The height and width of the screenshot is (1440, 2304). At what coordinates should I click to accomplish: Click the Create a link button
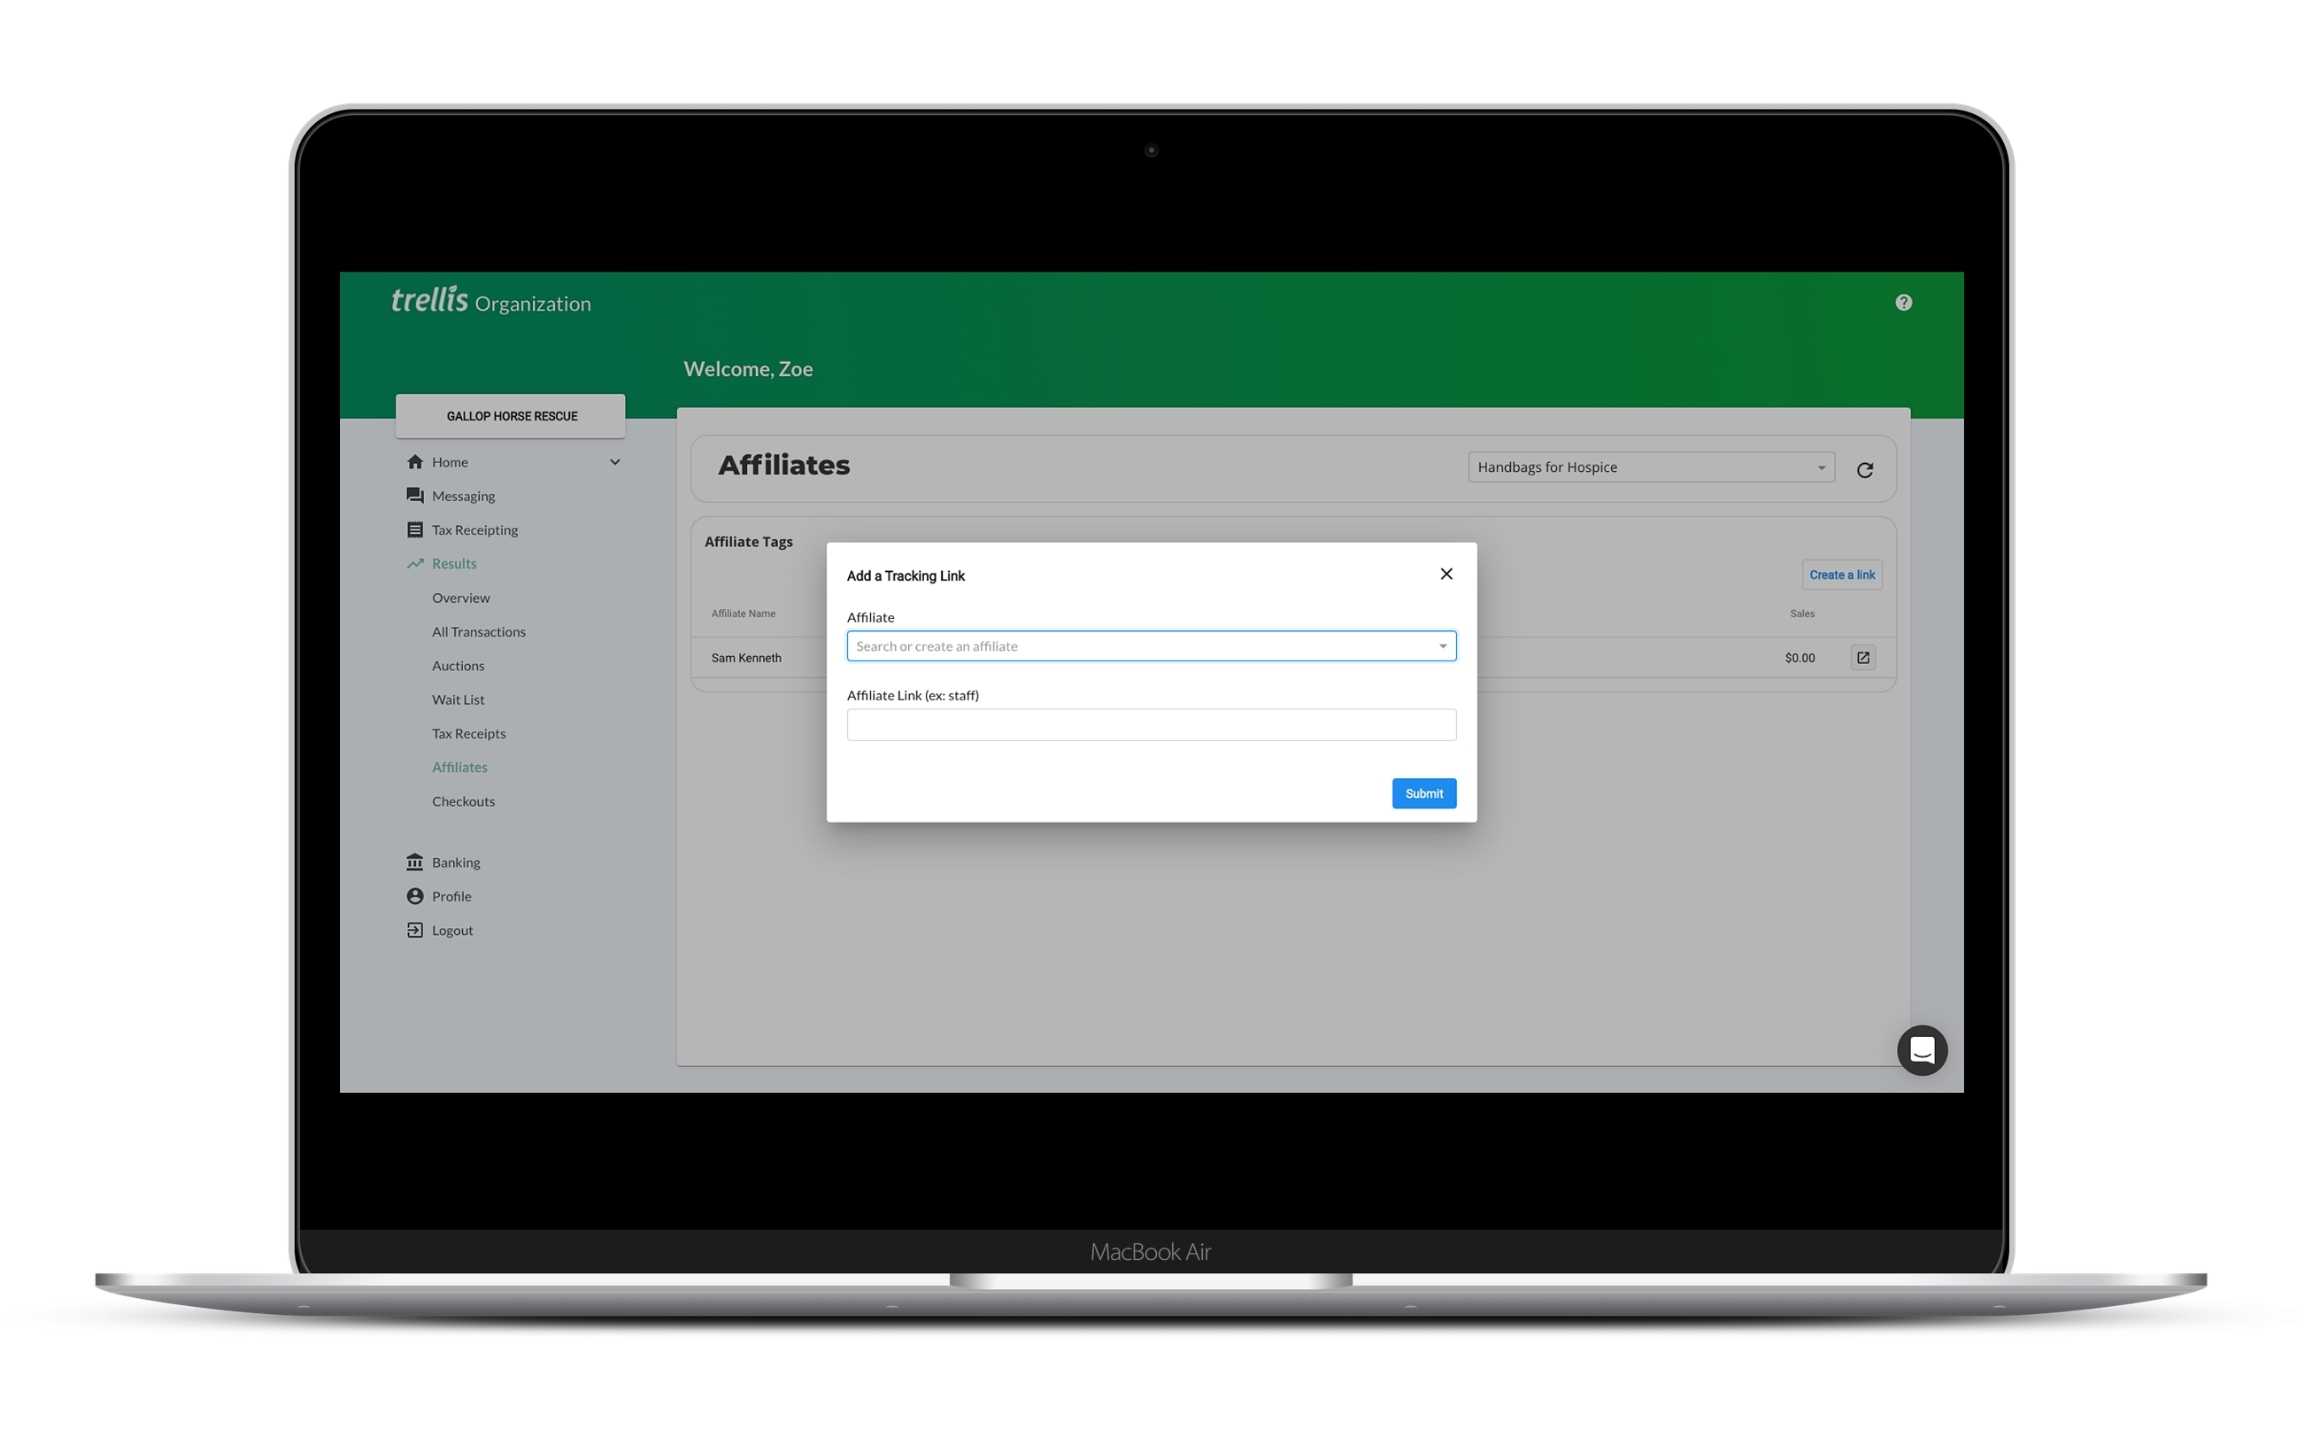point(1841,574)
